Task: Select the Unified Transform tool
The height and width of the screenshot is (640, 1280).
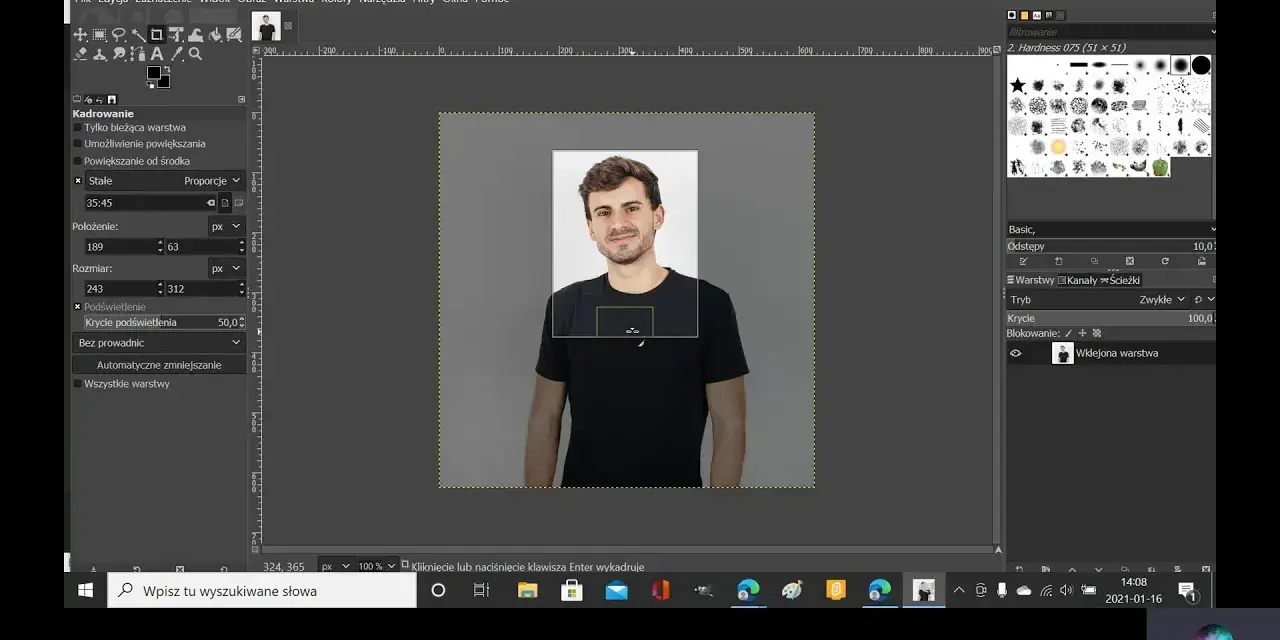Action: point(176,35)
